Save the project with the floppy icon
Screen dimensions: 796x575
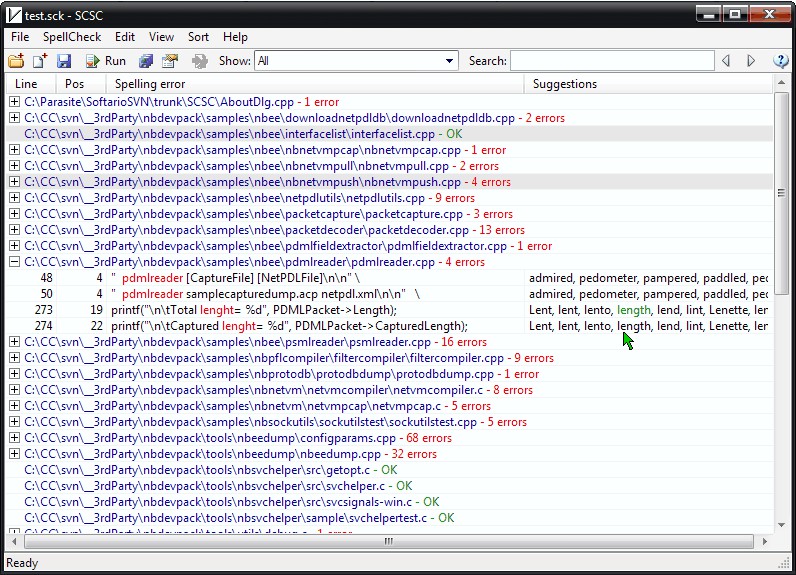tap(63, 61)
